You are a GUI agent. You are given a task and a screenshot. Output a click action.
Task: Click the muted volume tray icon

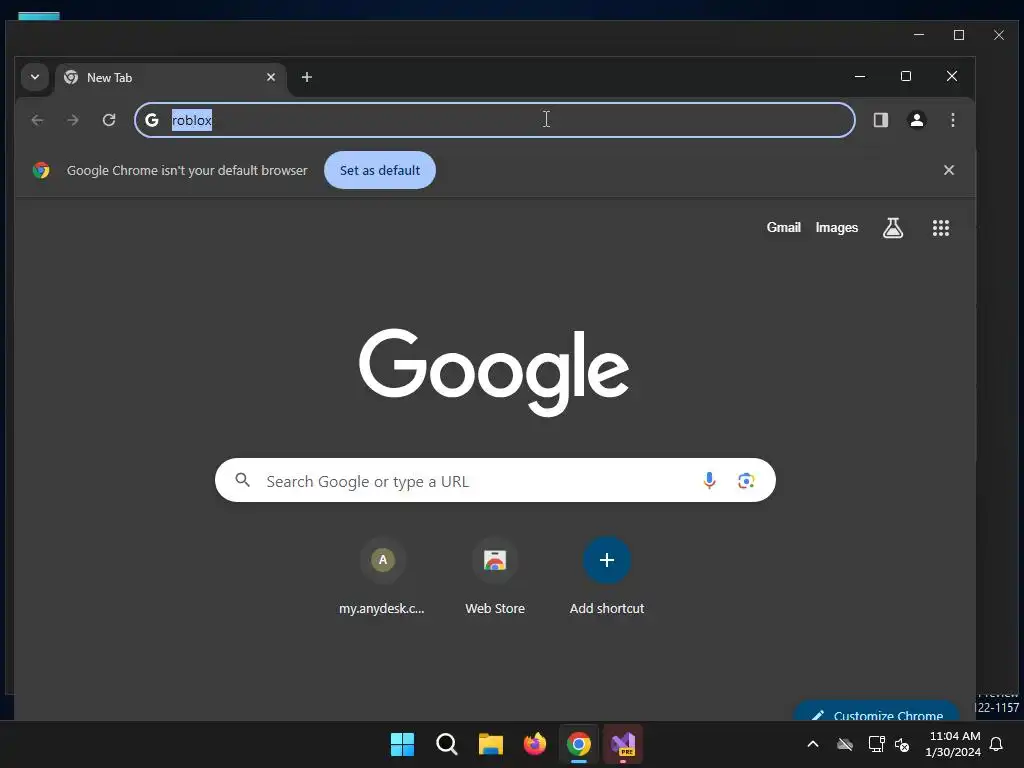point(903,744)
